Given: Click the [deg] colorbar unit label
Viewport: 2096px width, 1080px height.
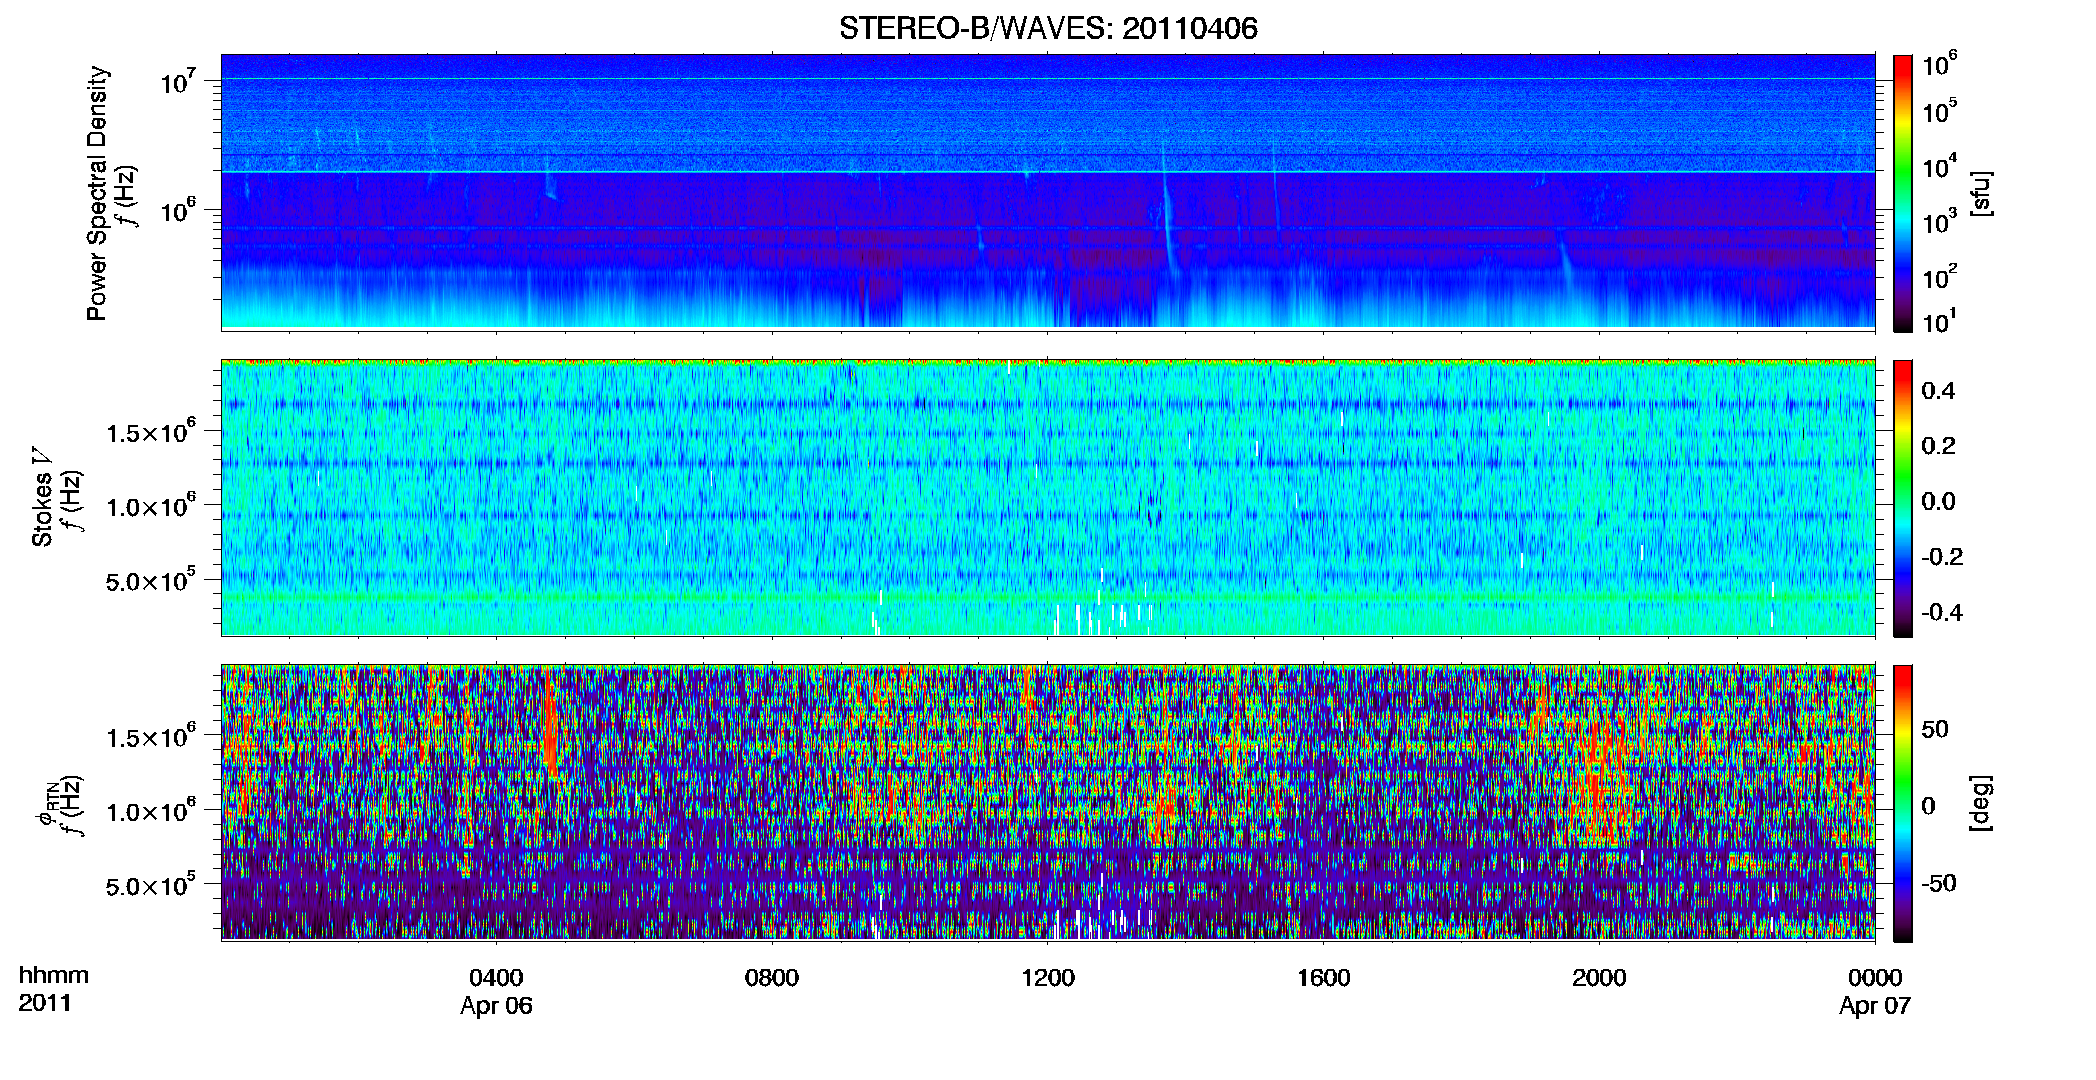Looking at the screenshot, I should [x=1981, y=803].
